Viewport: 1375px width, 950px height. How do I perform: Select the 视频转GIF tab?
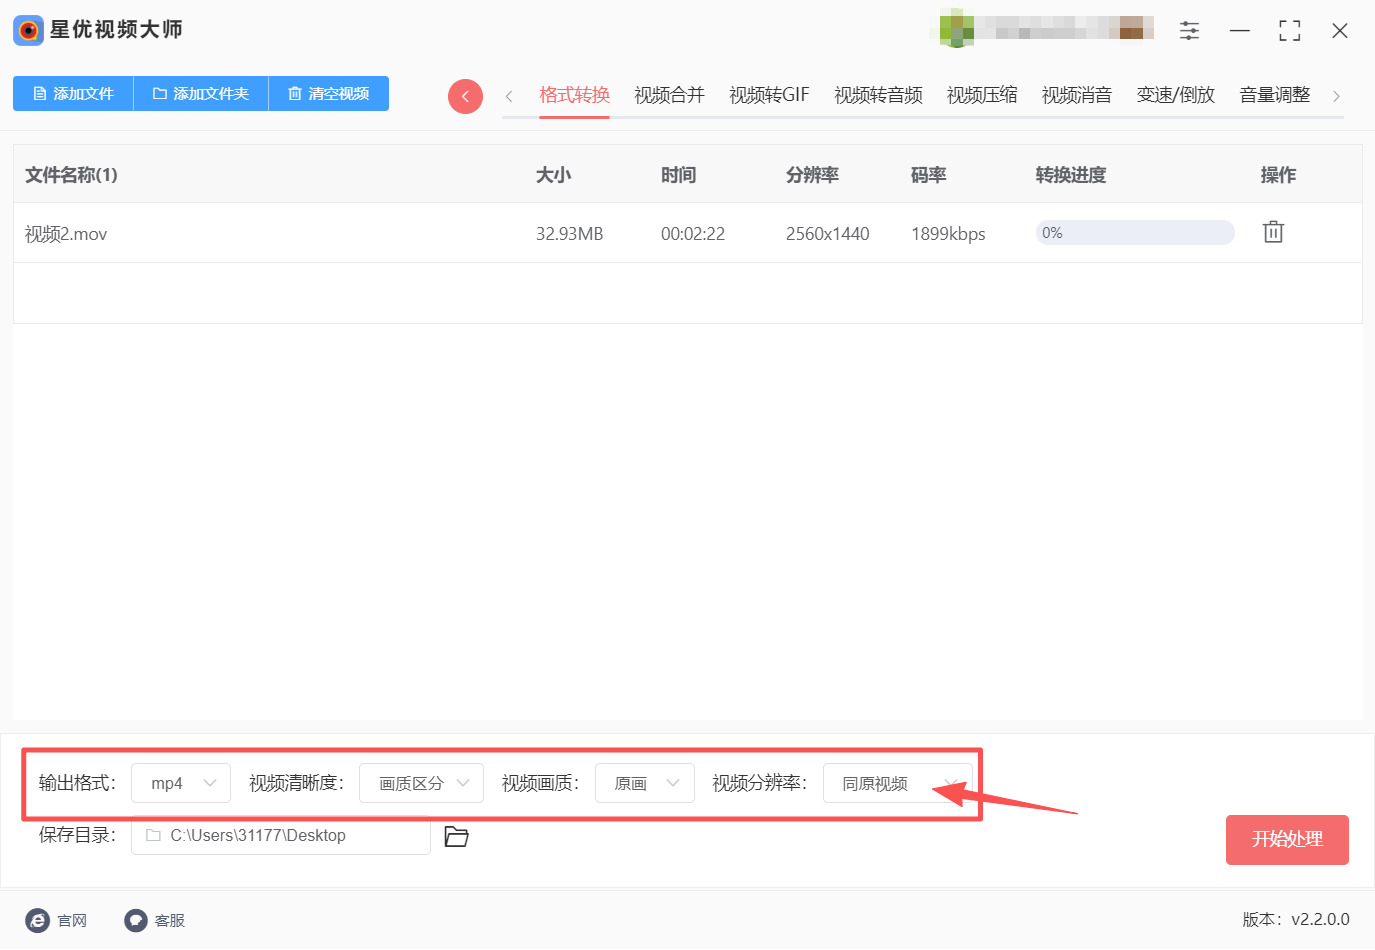[x=768, y=94]
